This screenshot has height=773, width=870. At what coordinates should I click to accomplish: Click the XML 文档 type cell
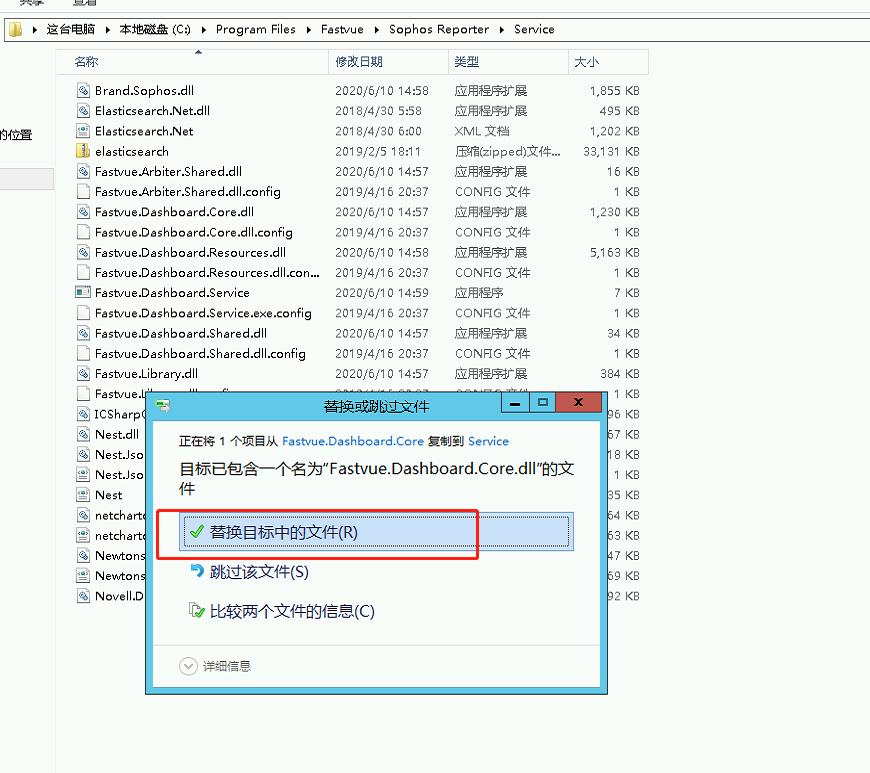482,131
